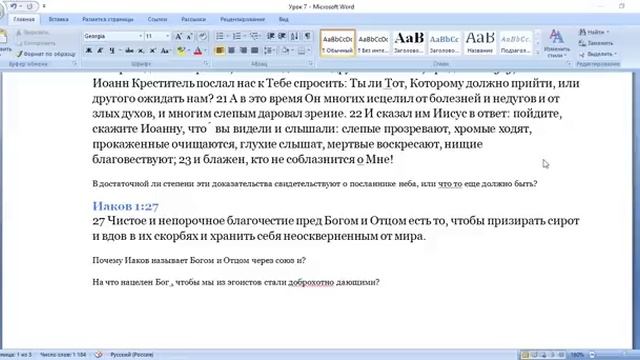Click the Copy (Копировать) command

pyautogui.click(x=36, y=43)
